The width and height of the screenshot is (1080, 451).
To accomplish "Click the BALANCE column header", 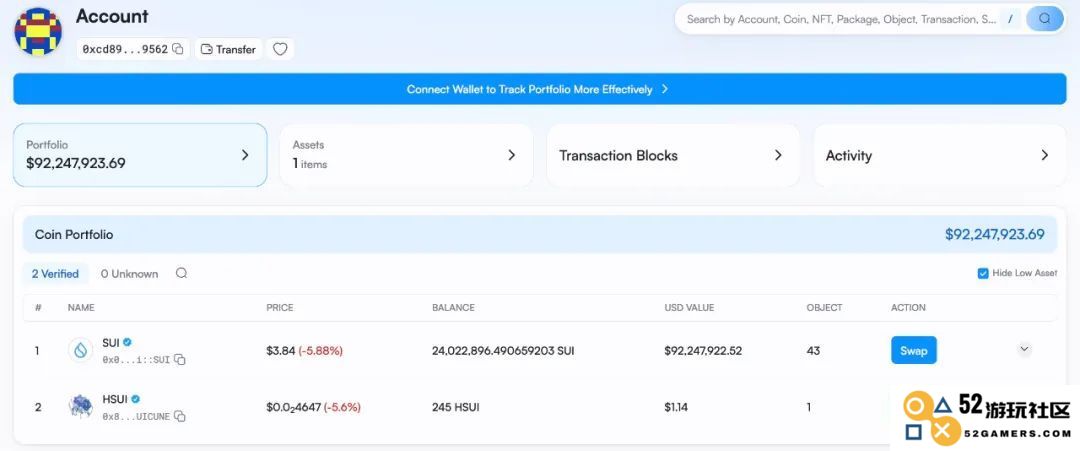I will click(x=453, y=307).
